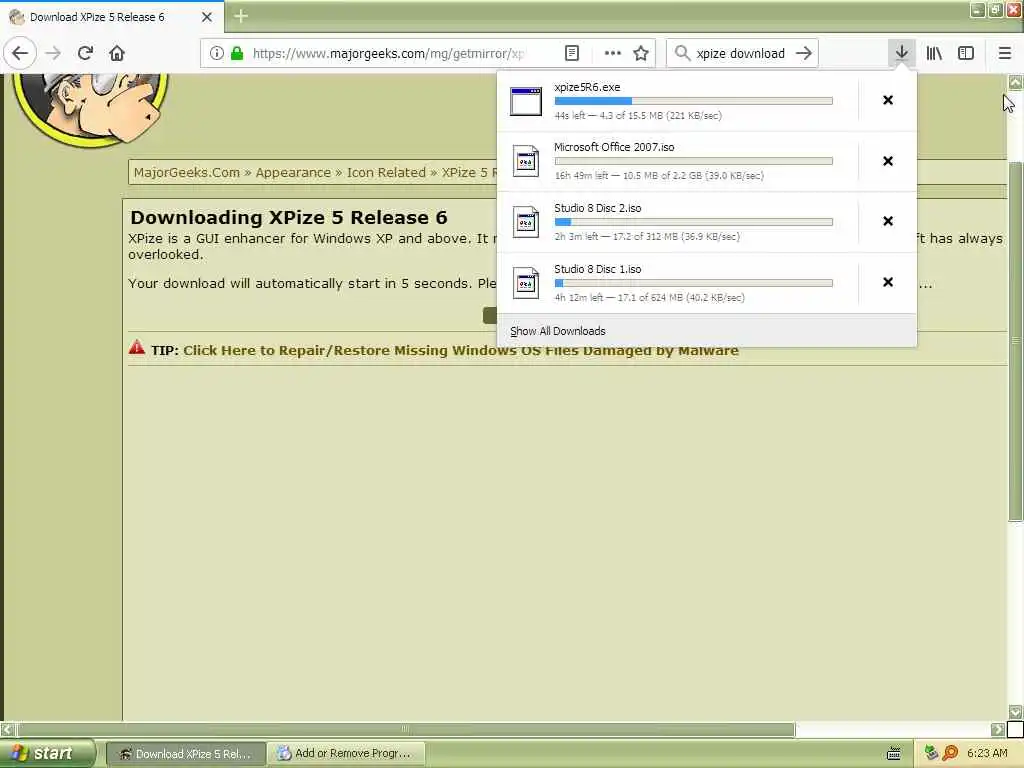Click the orange magnifier tray icon
1024x768 pixels.
tap(950, 753)
